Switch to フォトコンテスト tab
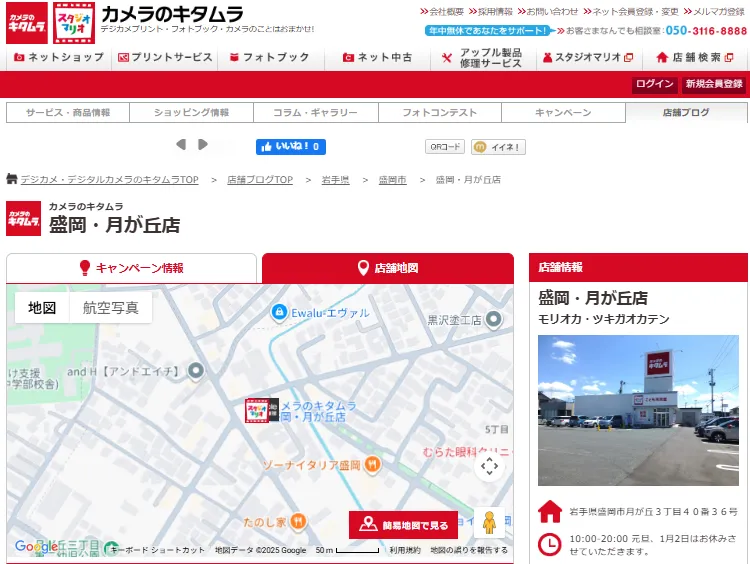The width and height of the screenshot is (750, 564). pyautogui.click(x=440, y=112)
